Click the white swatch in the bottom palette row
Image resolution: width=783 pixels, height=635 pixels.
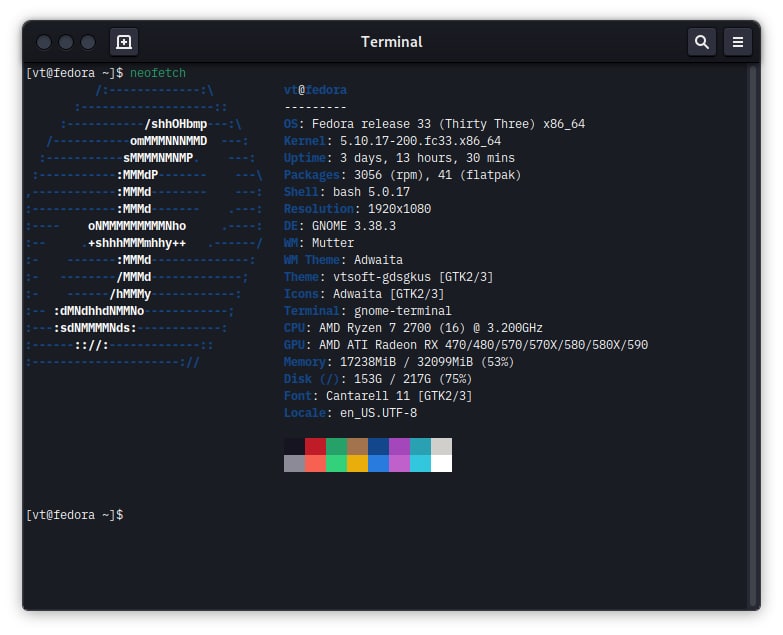[x=441, y=463]
